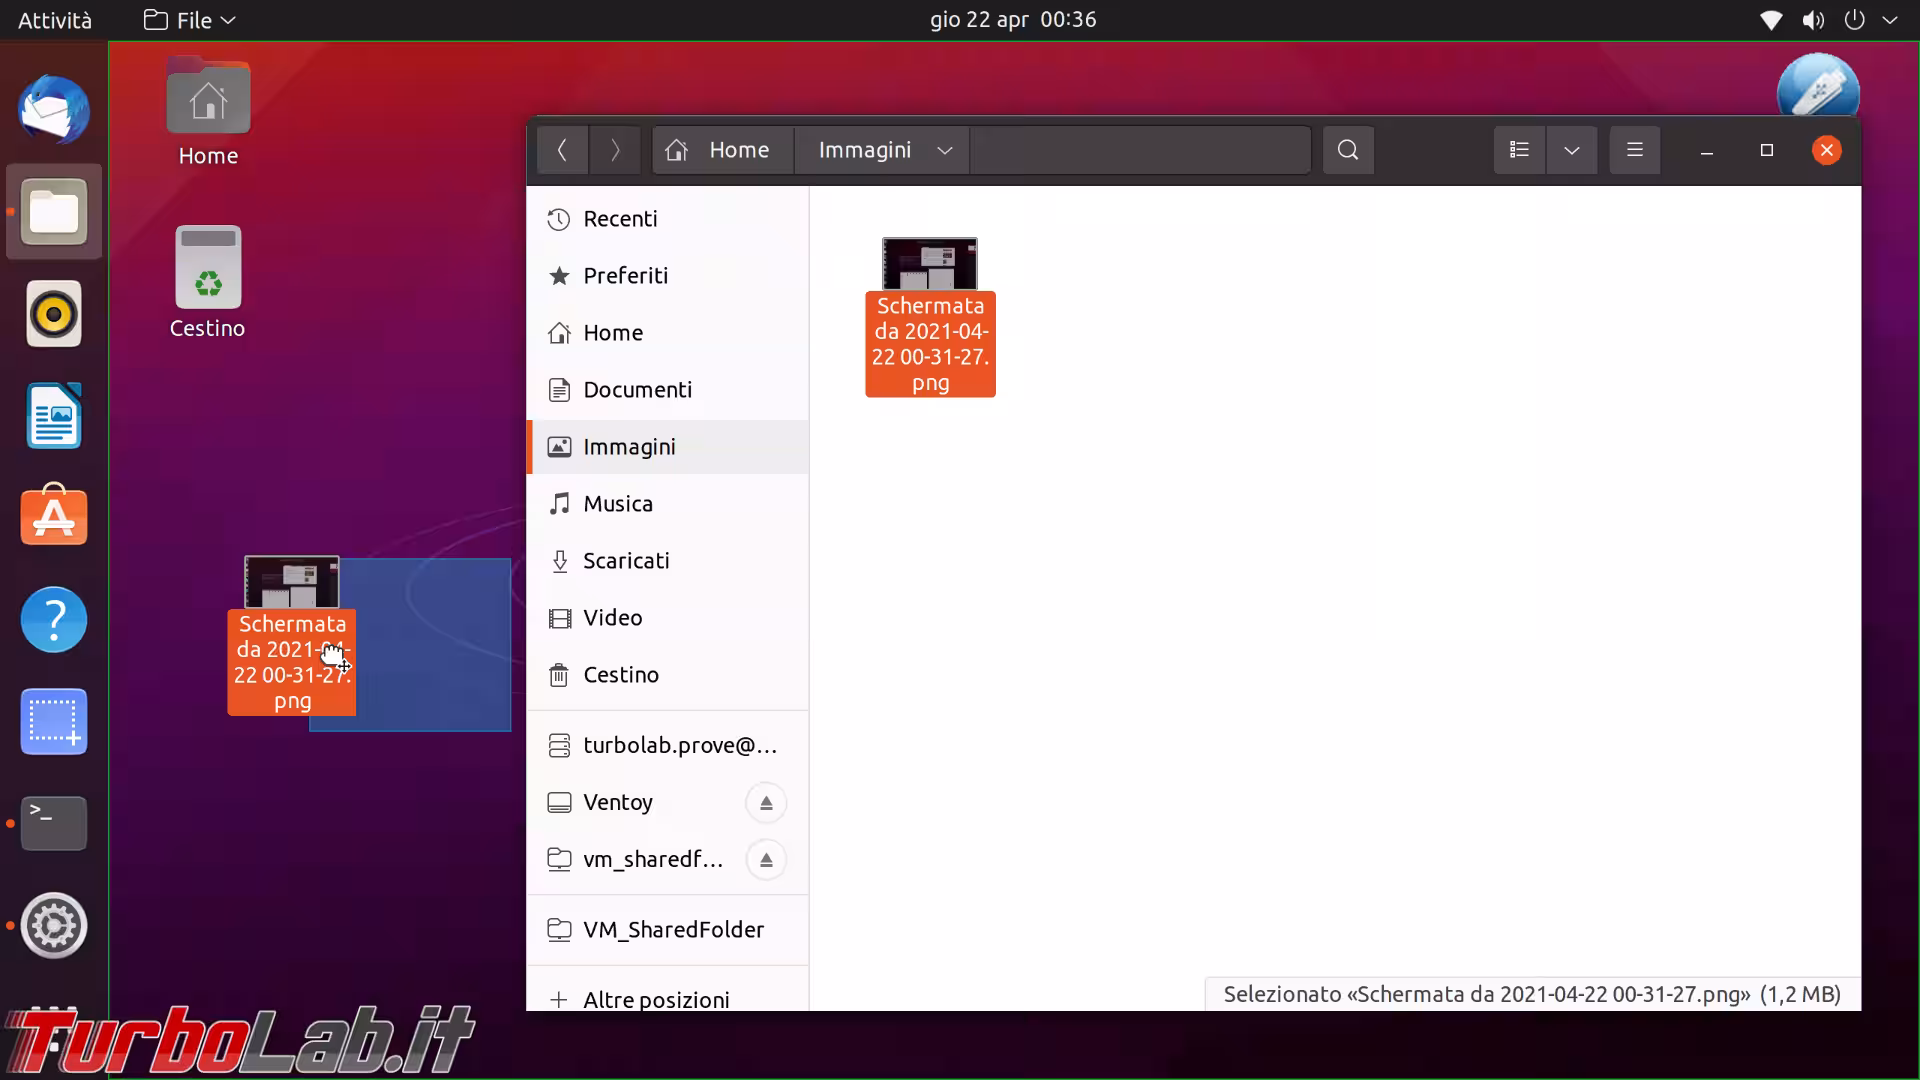Open view options dropdown arrow
This screenshot has height=1080, width=1920.
[1571, 150]
